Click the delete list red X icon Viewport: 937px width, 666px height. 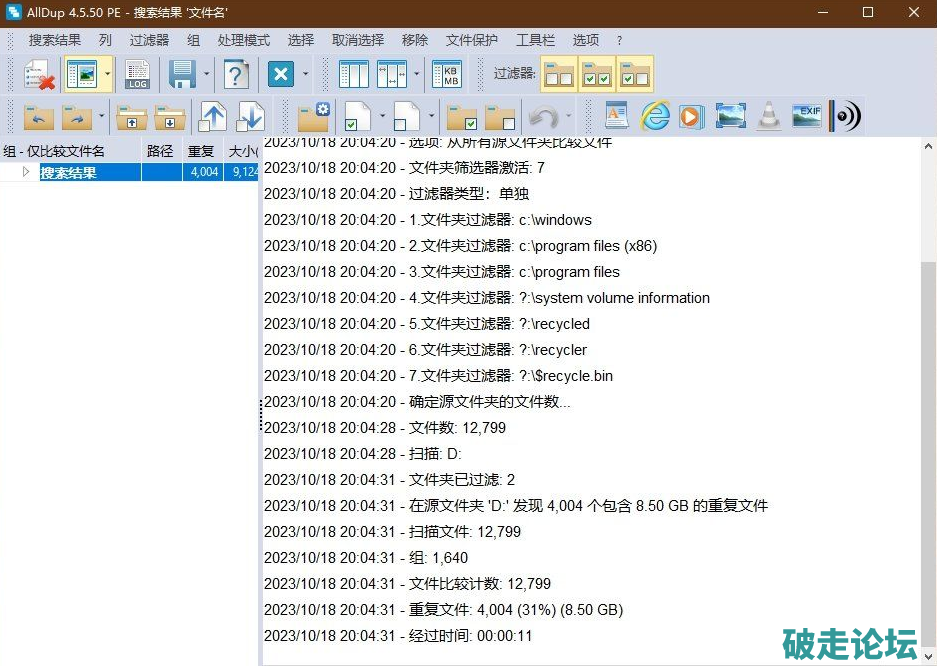click(x=38, y=75)
